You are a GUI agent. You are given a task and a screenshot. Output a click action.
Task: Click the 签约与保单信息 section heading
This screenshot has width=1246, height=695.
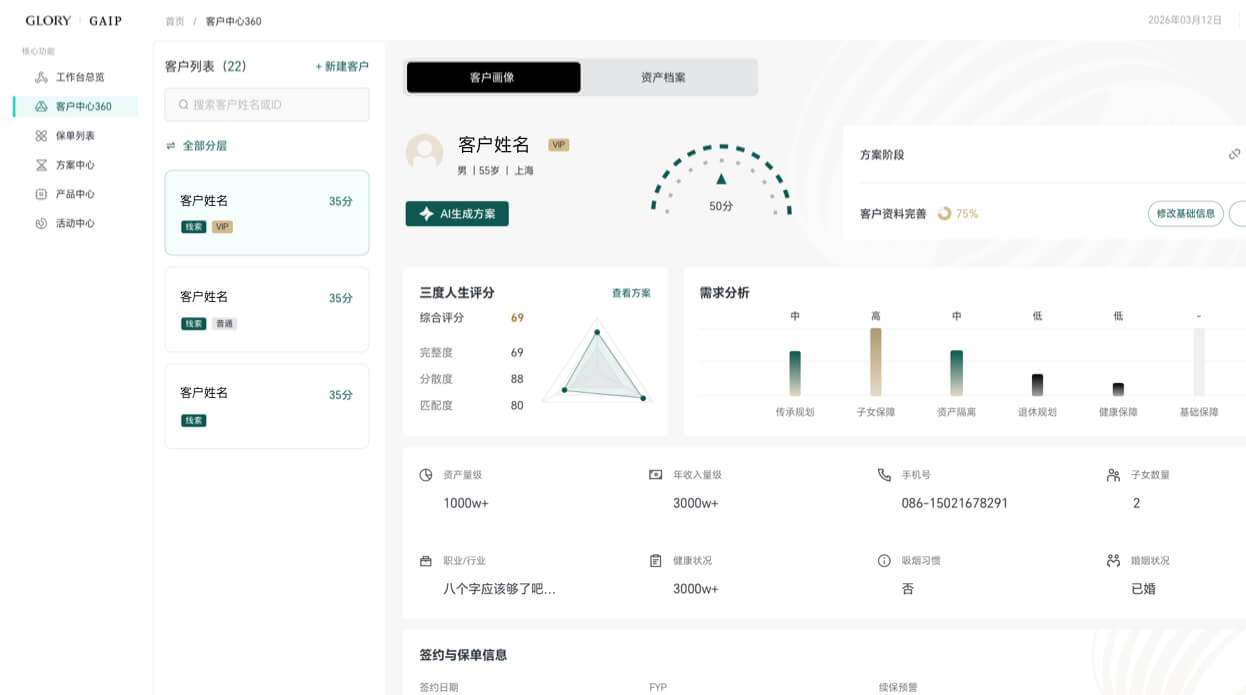click(463, 655)
